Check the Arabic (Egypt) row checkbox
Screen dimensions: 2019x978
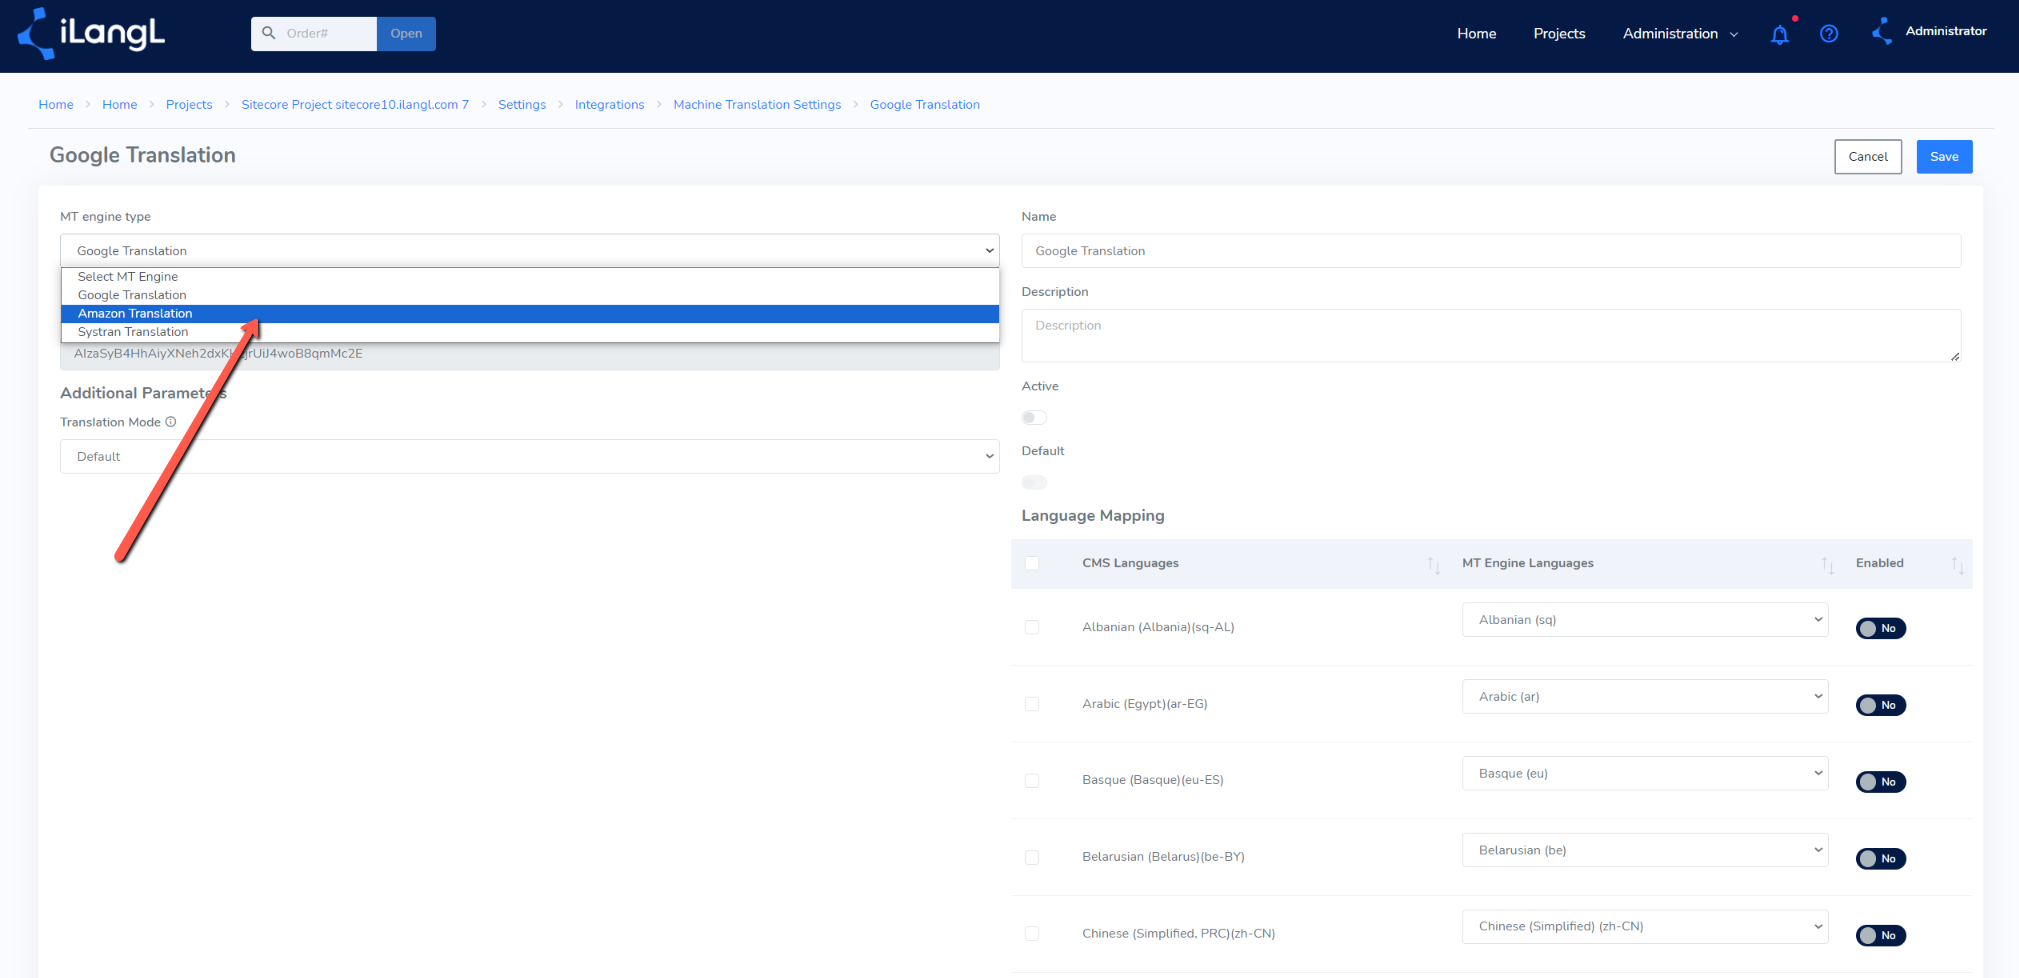pyautogui.click(x=1032, y=705)
